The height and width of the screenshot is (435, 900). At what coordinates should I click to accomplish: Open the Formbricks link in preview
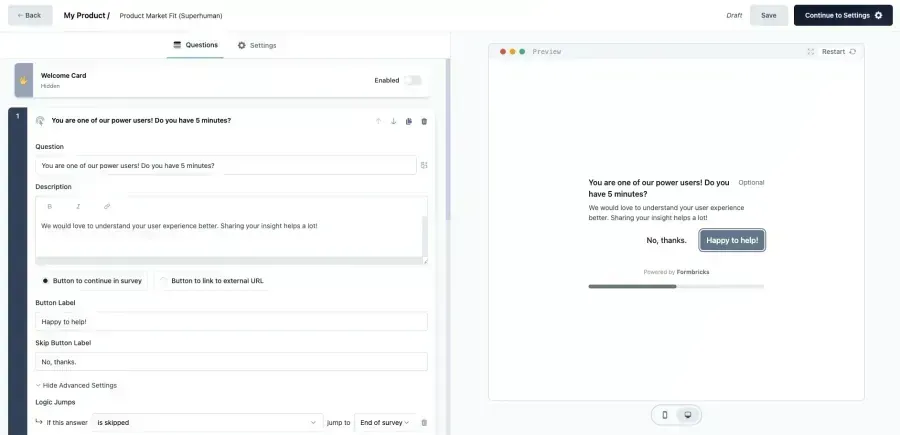coord(693,272)
